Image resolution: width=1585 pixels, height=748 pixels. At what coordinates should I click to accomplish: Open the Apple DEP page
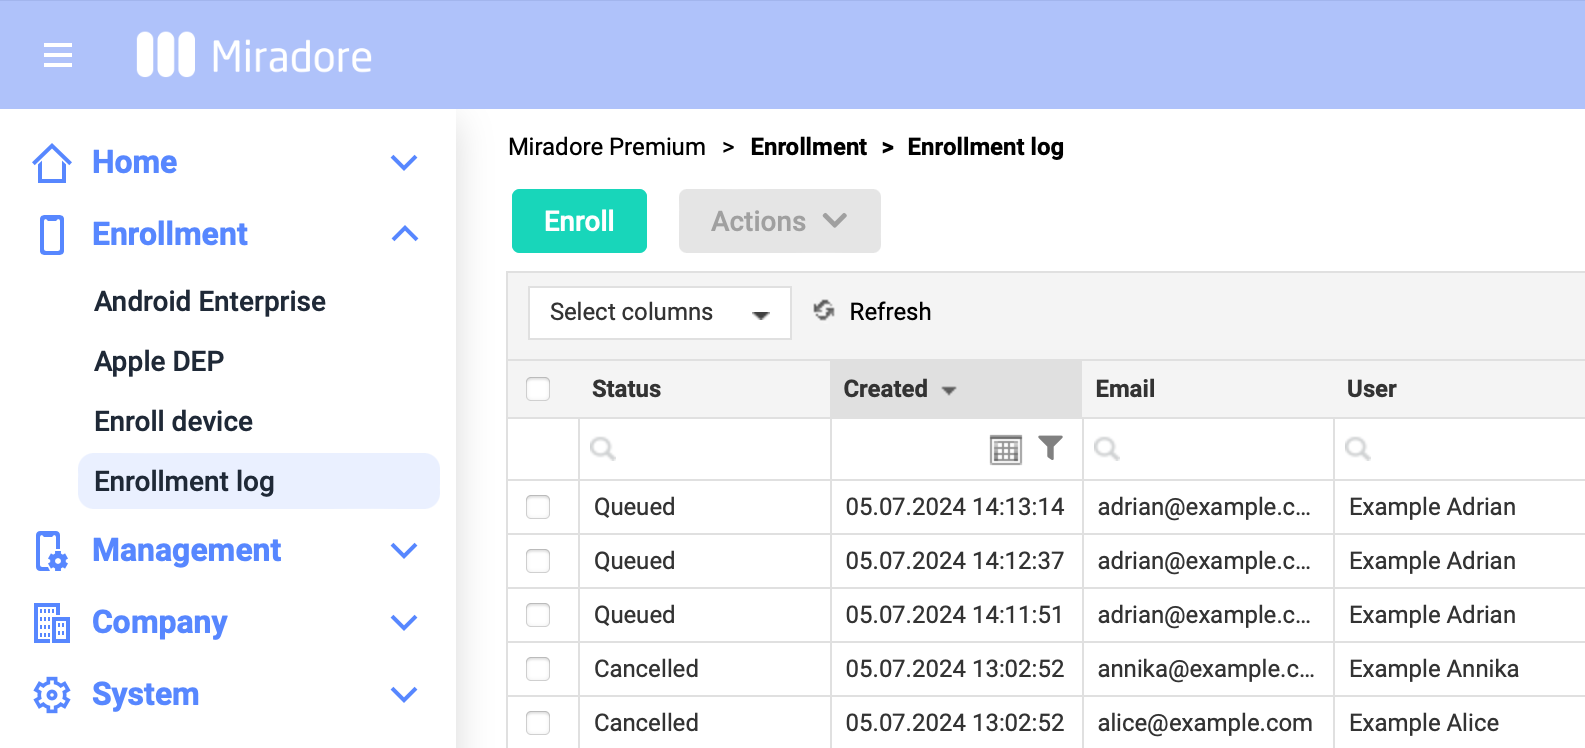(x=158, y=361)
